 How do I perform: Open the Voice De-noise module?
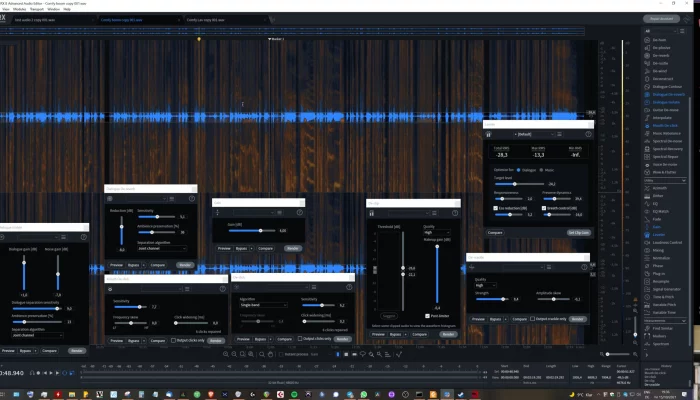coord(664,165)
